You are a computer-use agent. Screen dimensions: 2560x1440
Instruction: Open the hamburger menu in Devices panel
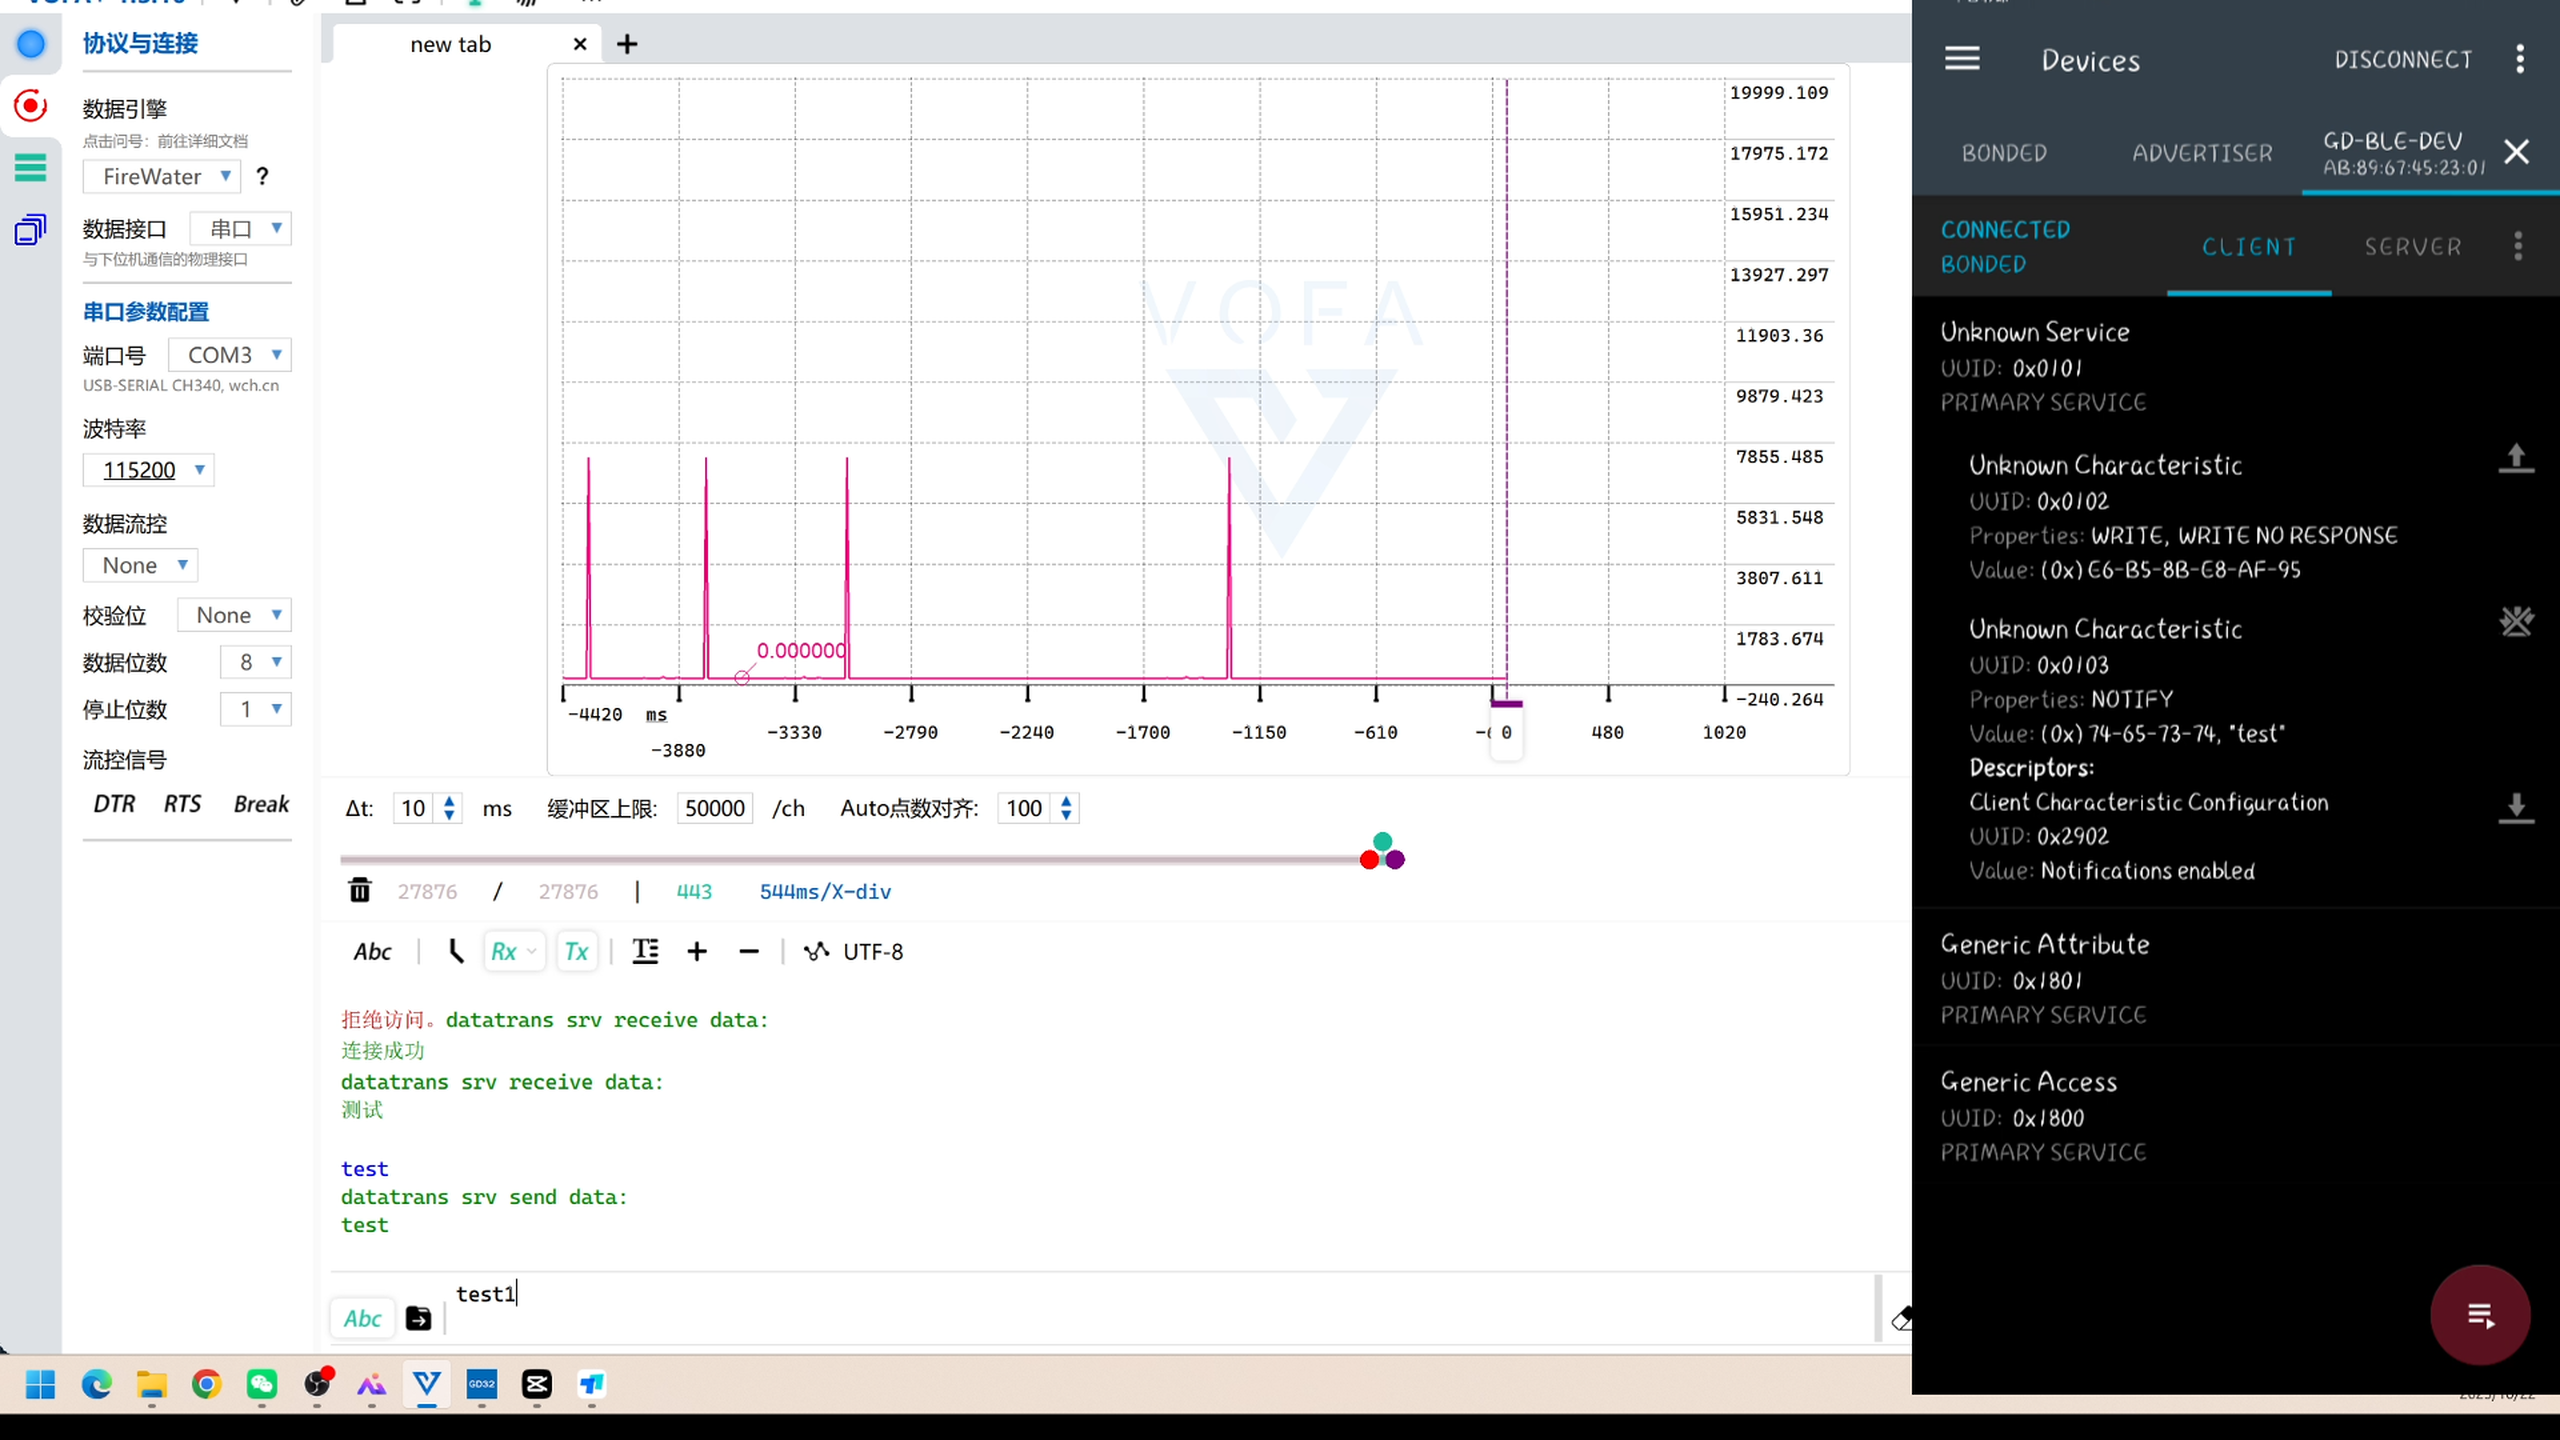(x=1961, y=59)
